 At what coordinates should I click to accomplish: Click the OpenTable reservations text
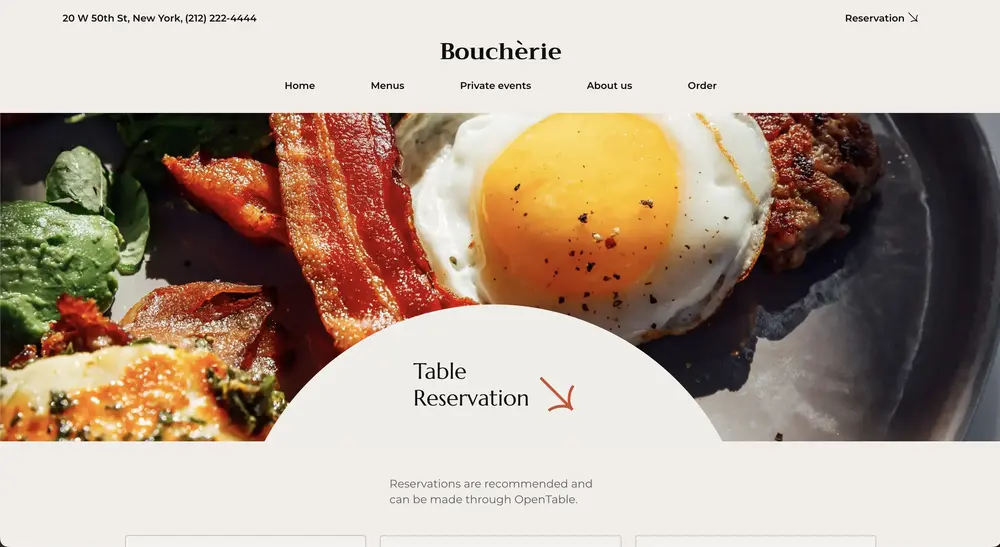[491, 492]
